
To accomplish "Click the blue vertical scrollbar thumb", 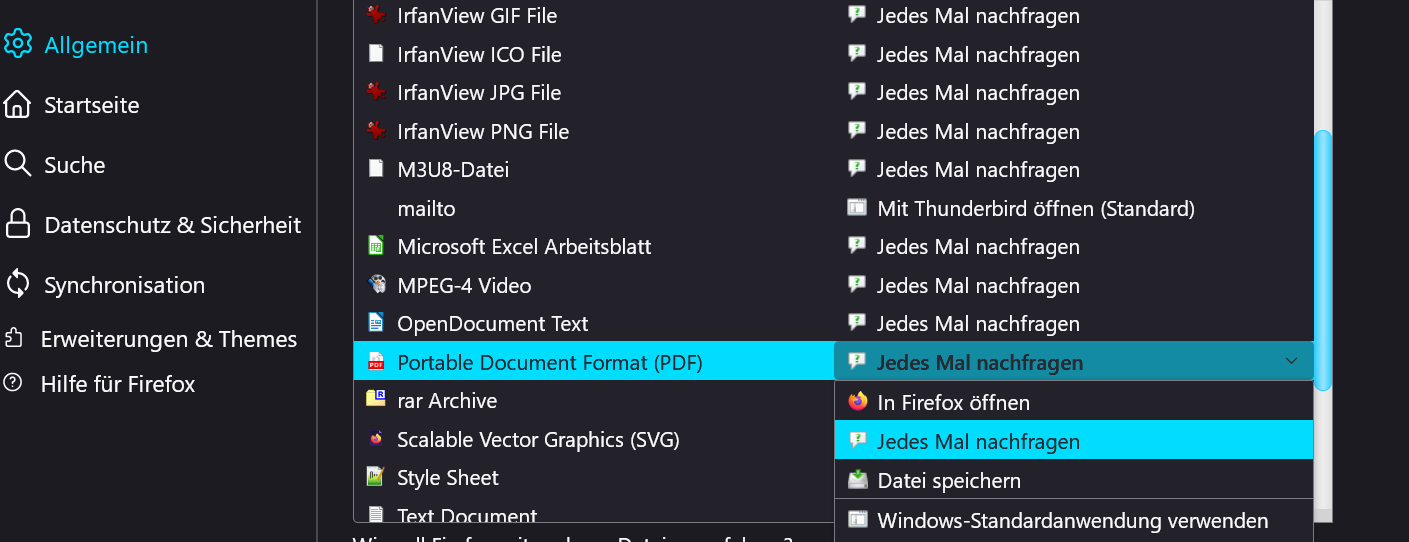I will [1323, 260].
